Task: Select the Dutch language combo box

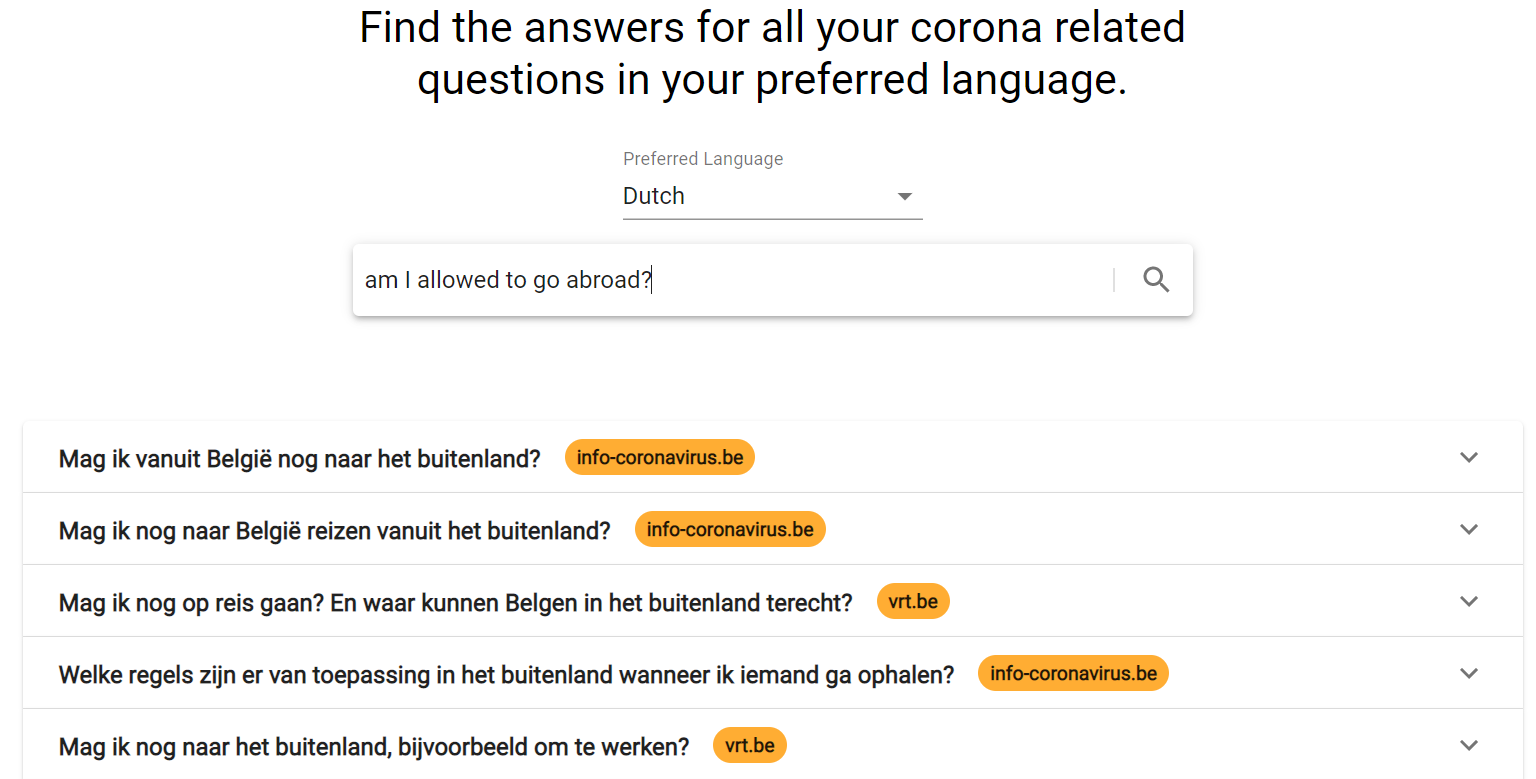Action: tap(772, 196)
